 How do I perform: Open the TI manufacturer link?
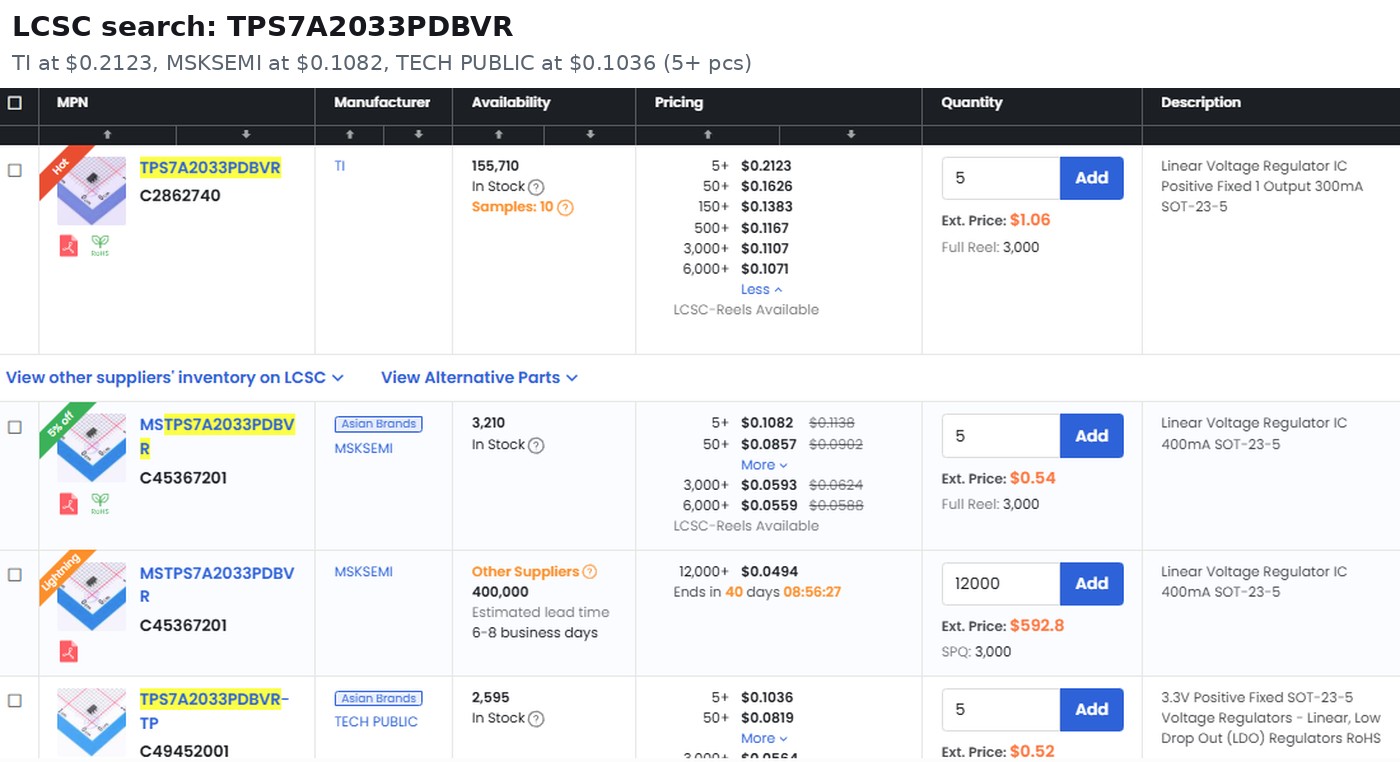340,166
